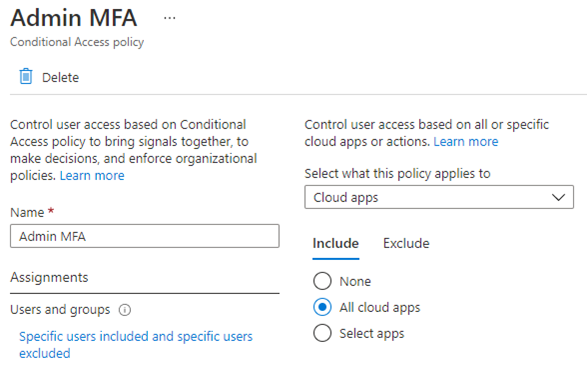Show info tooltip next to Users and groups
The width and height of the screenshot is (587, 372).
point(125,310)
